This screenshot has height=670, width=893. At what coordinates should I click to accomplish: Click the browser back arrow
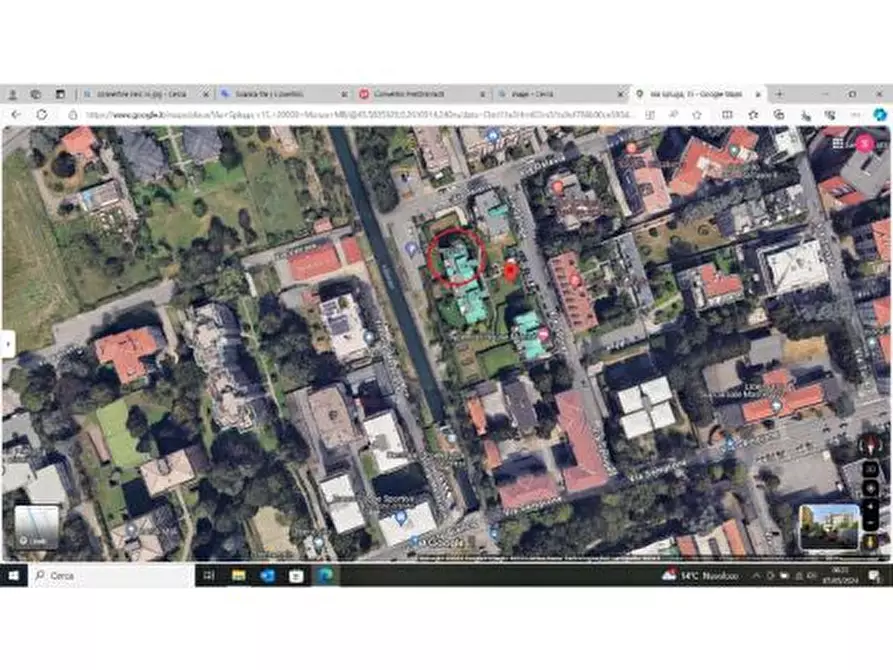point(15,115)
